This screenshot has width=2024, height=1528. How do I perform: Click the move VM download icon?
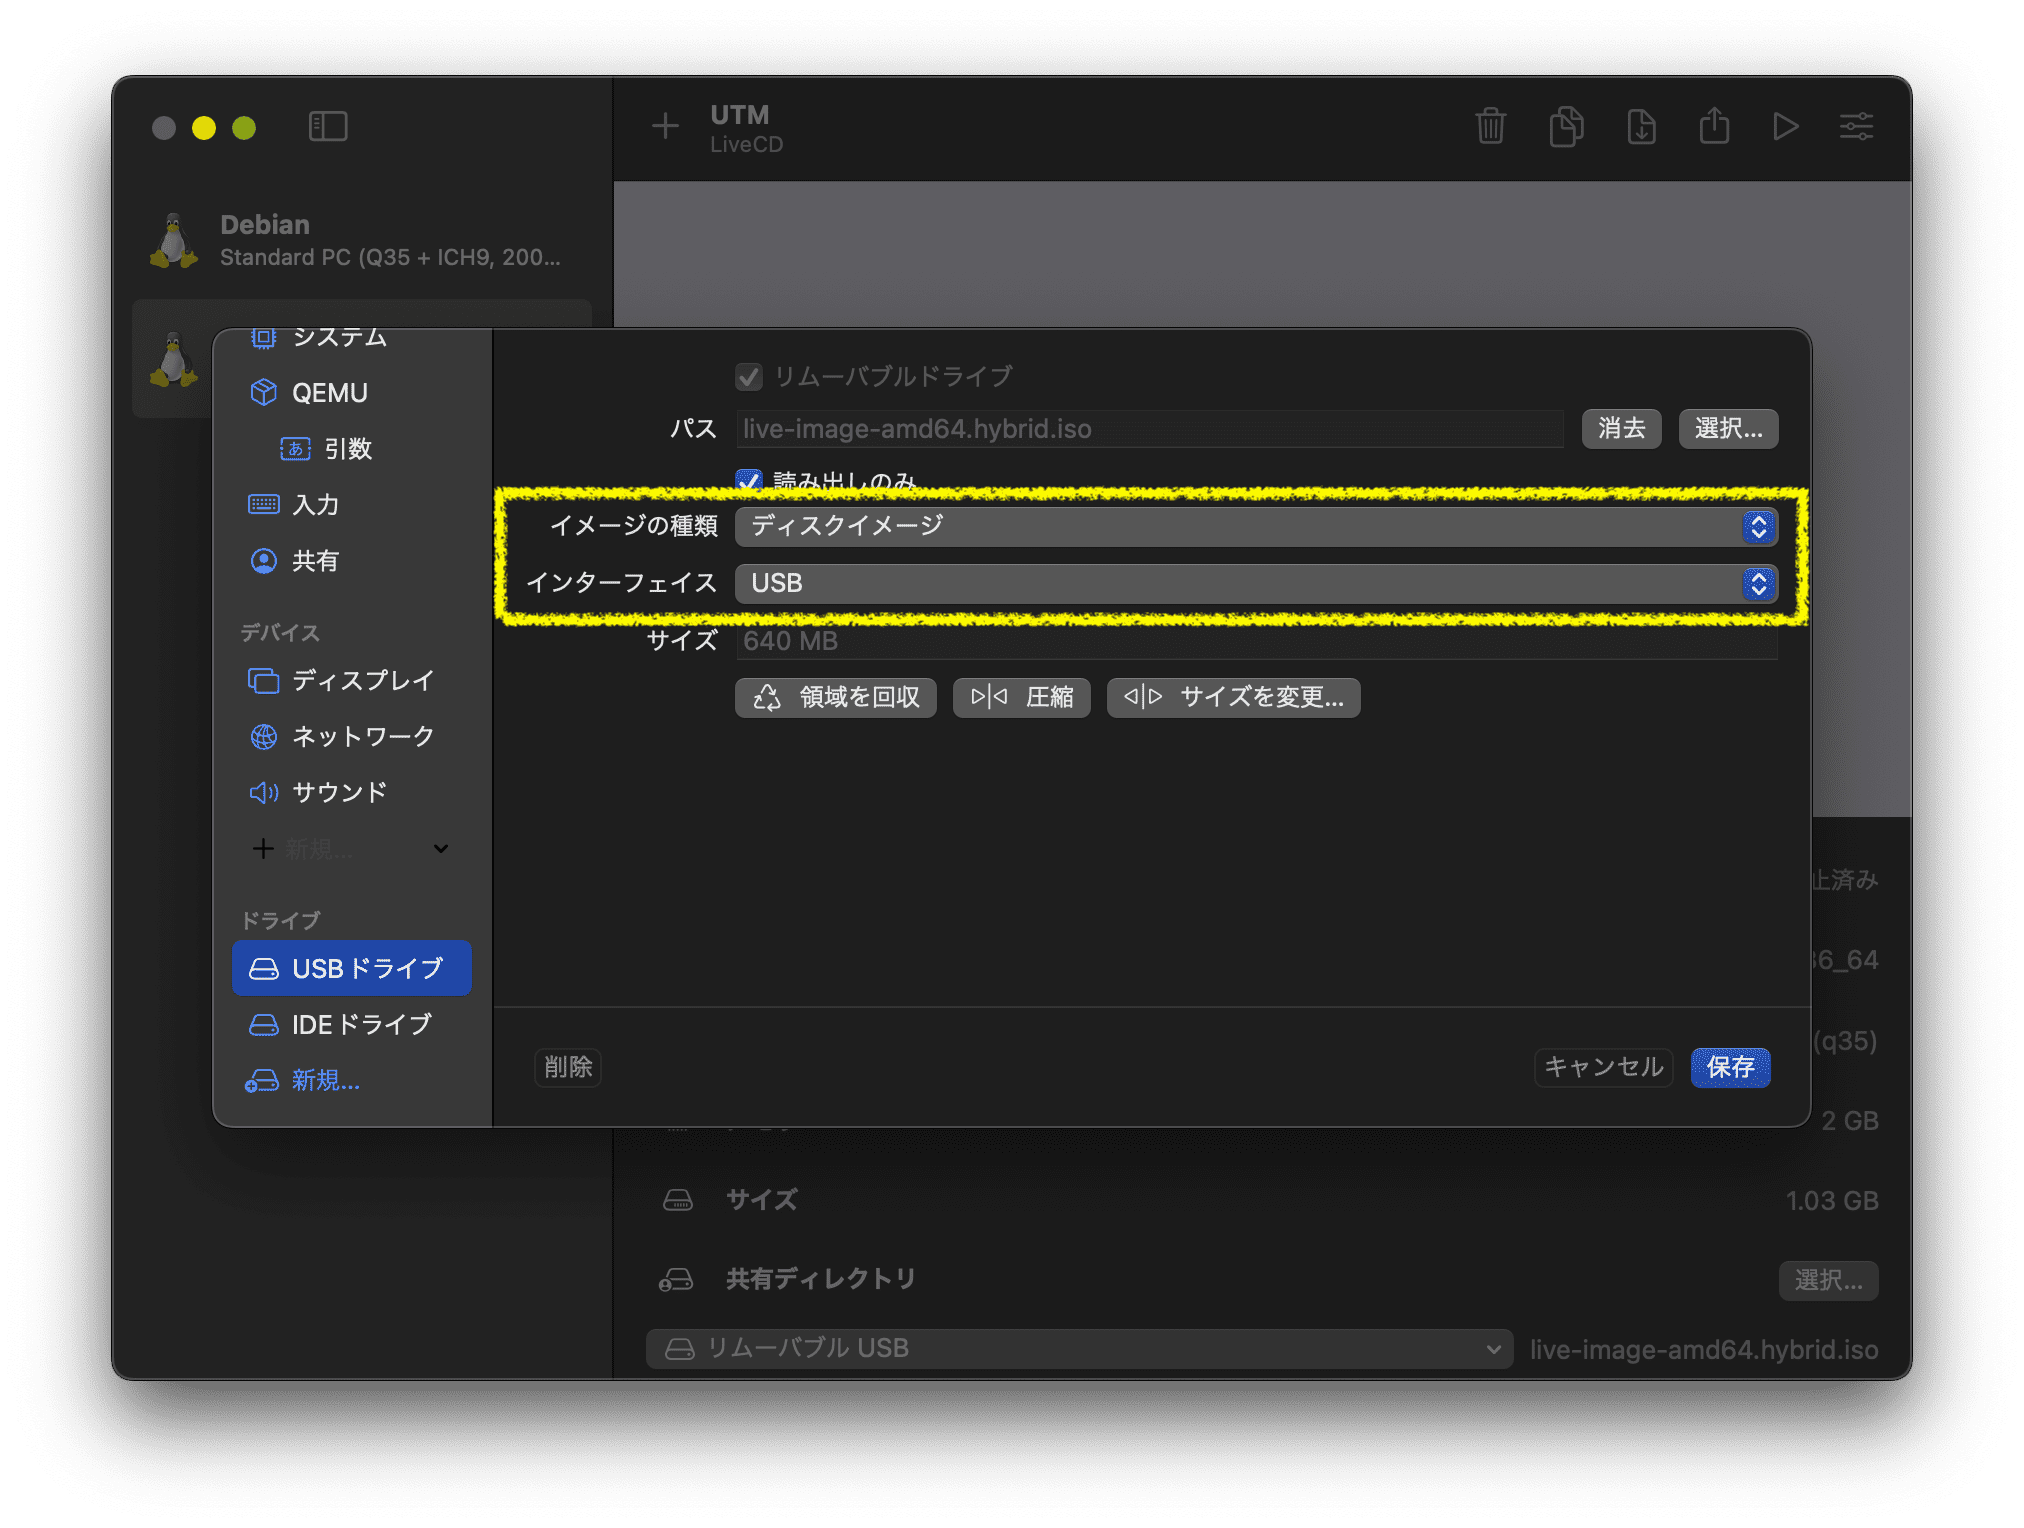[x=1641, y=127]
